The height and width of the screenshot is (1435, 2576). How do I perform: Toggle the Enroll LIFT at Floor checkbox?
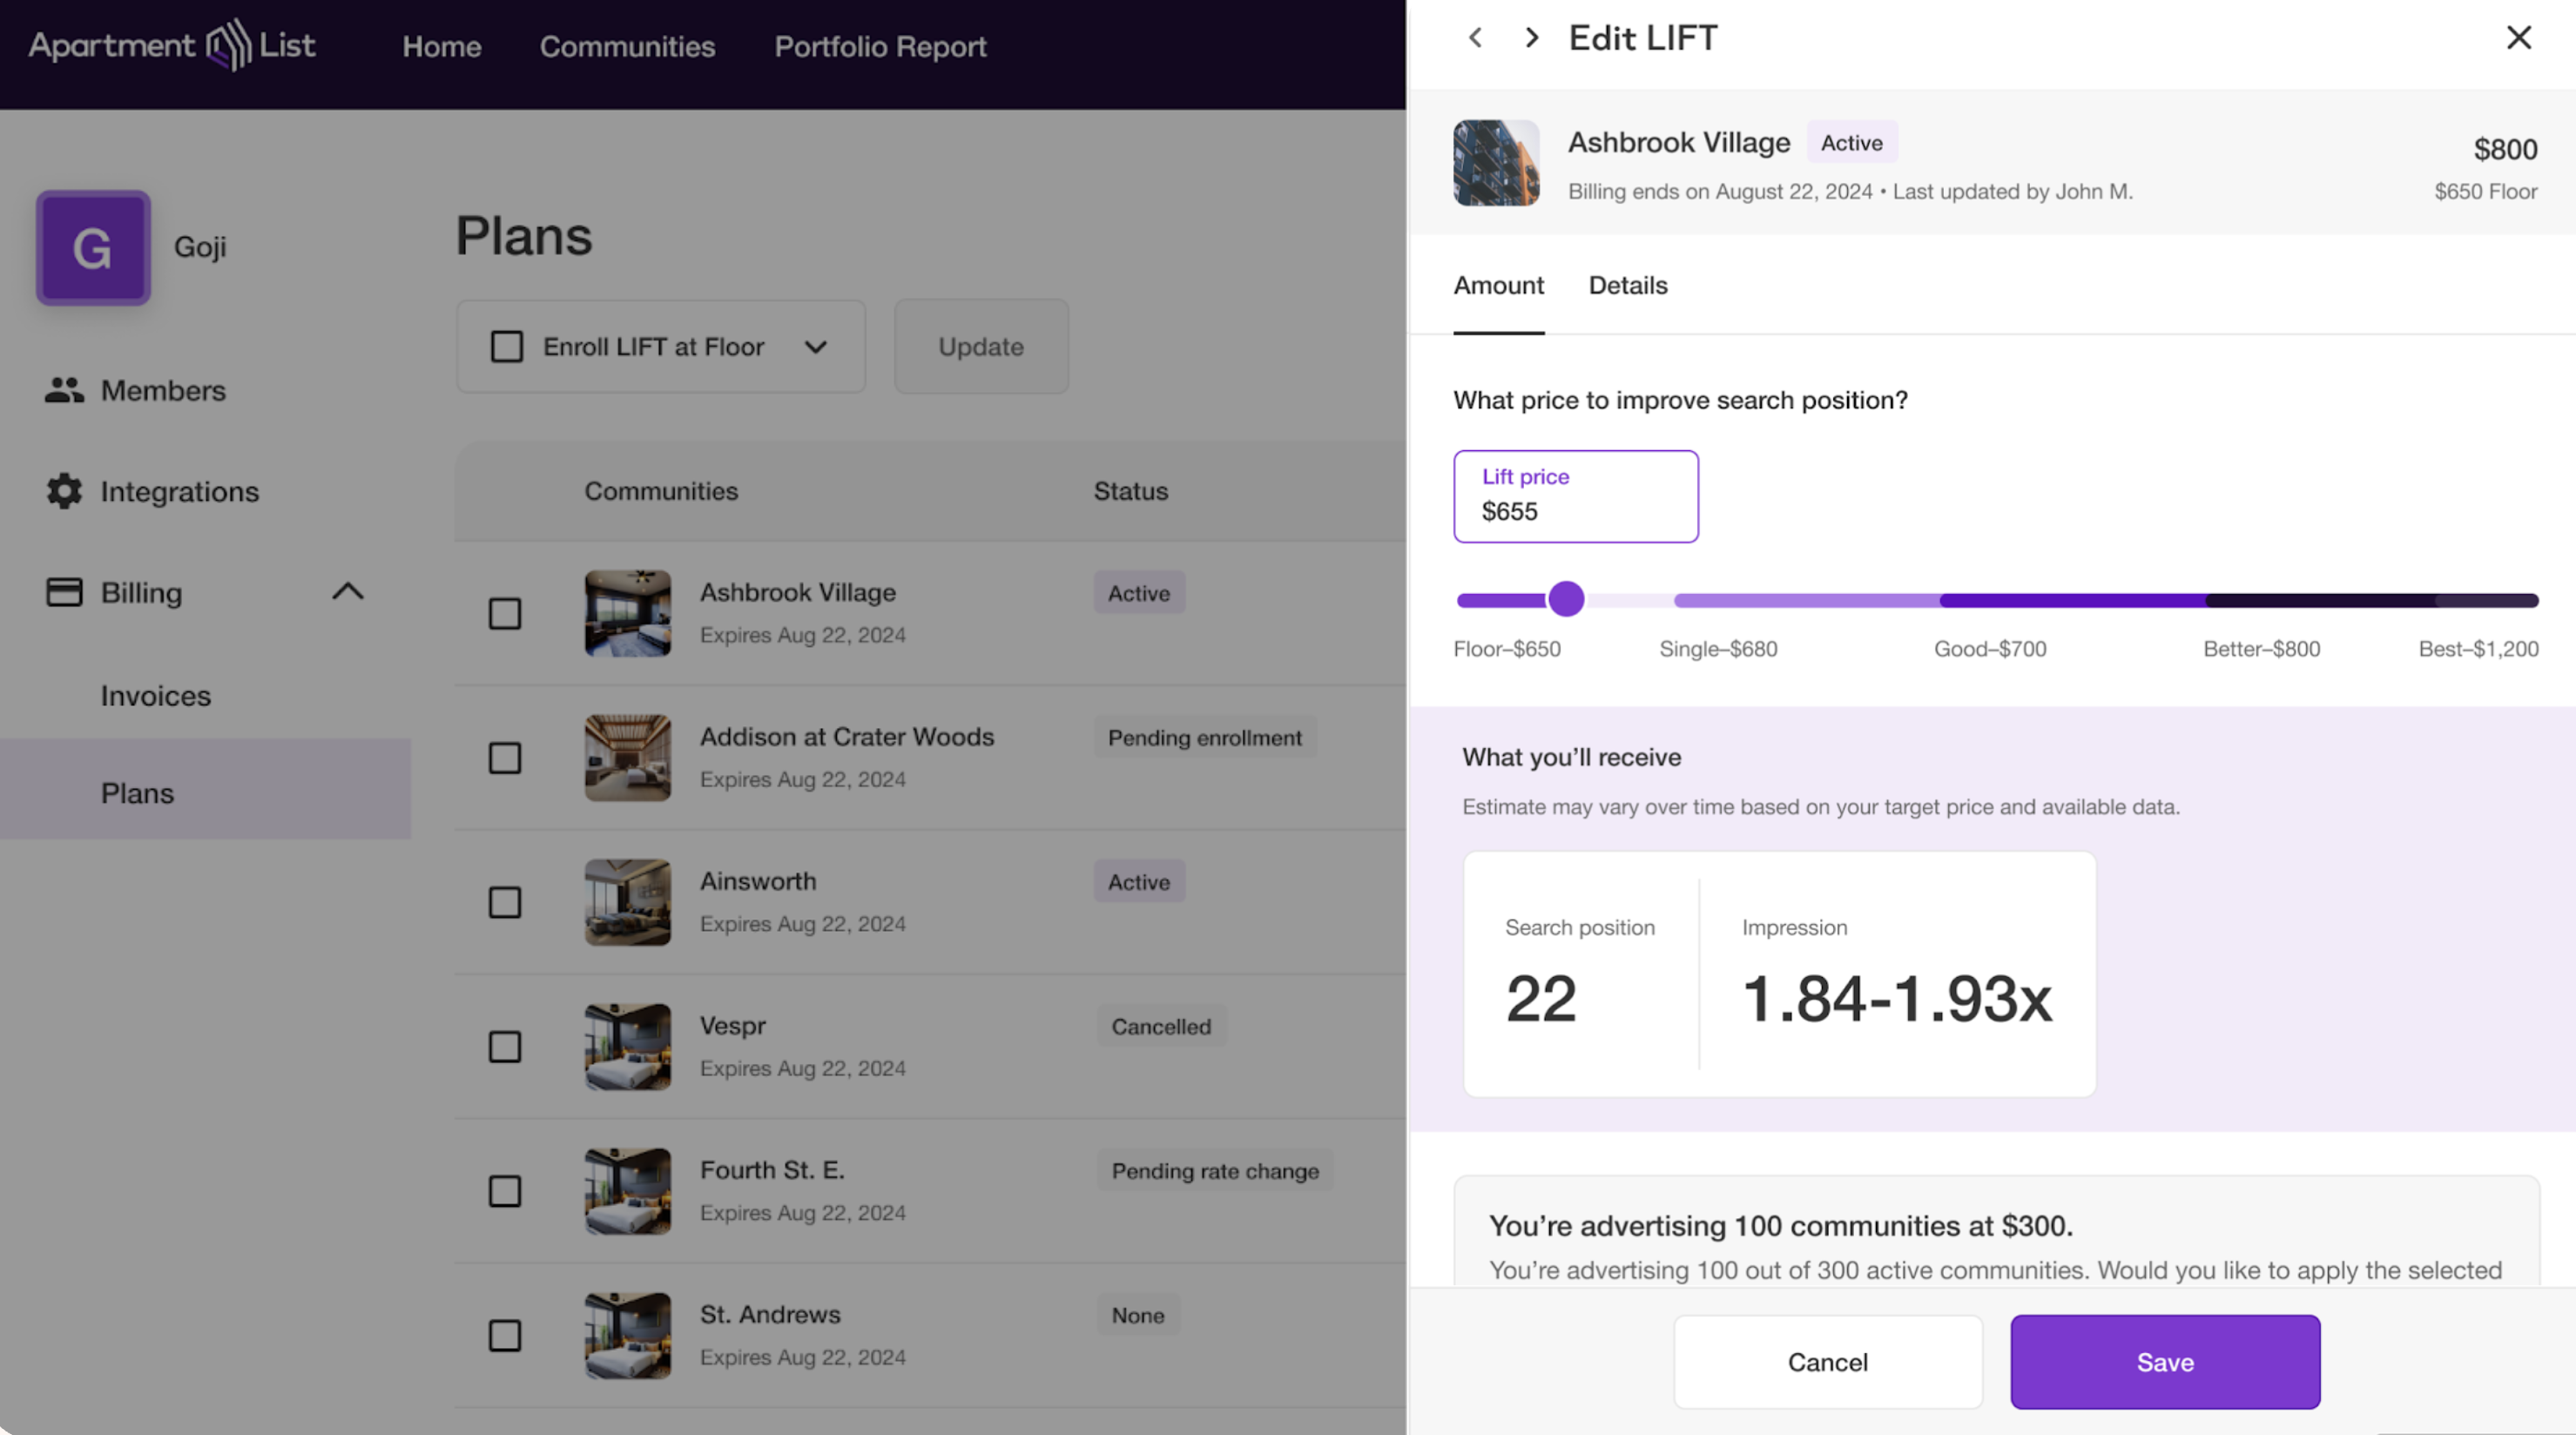(507, 347)
